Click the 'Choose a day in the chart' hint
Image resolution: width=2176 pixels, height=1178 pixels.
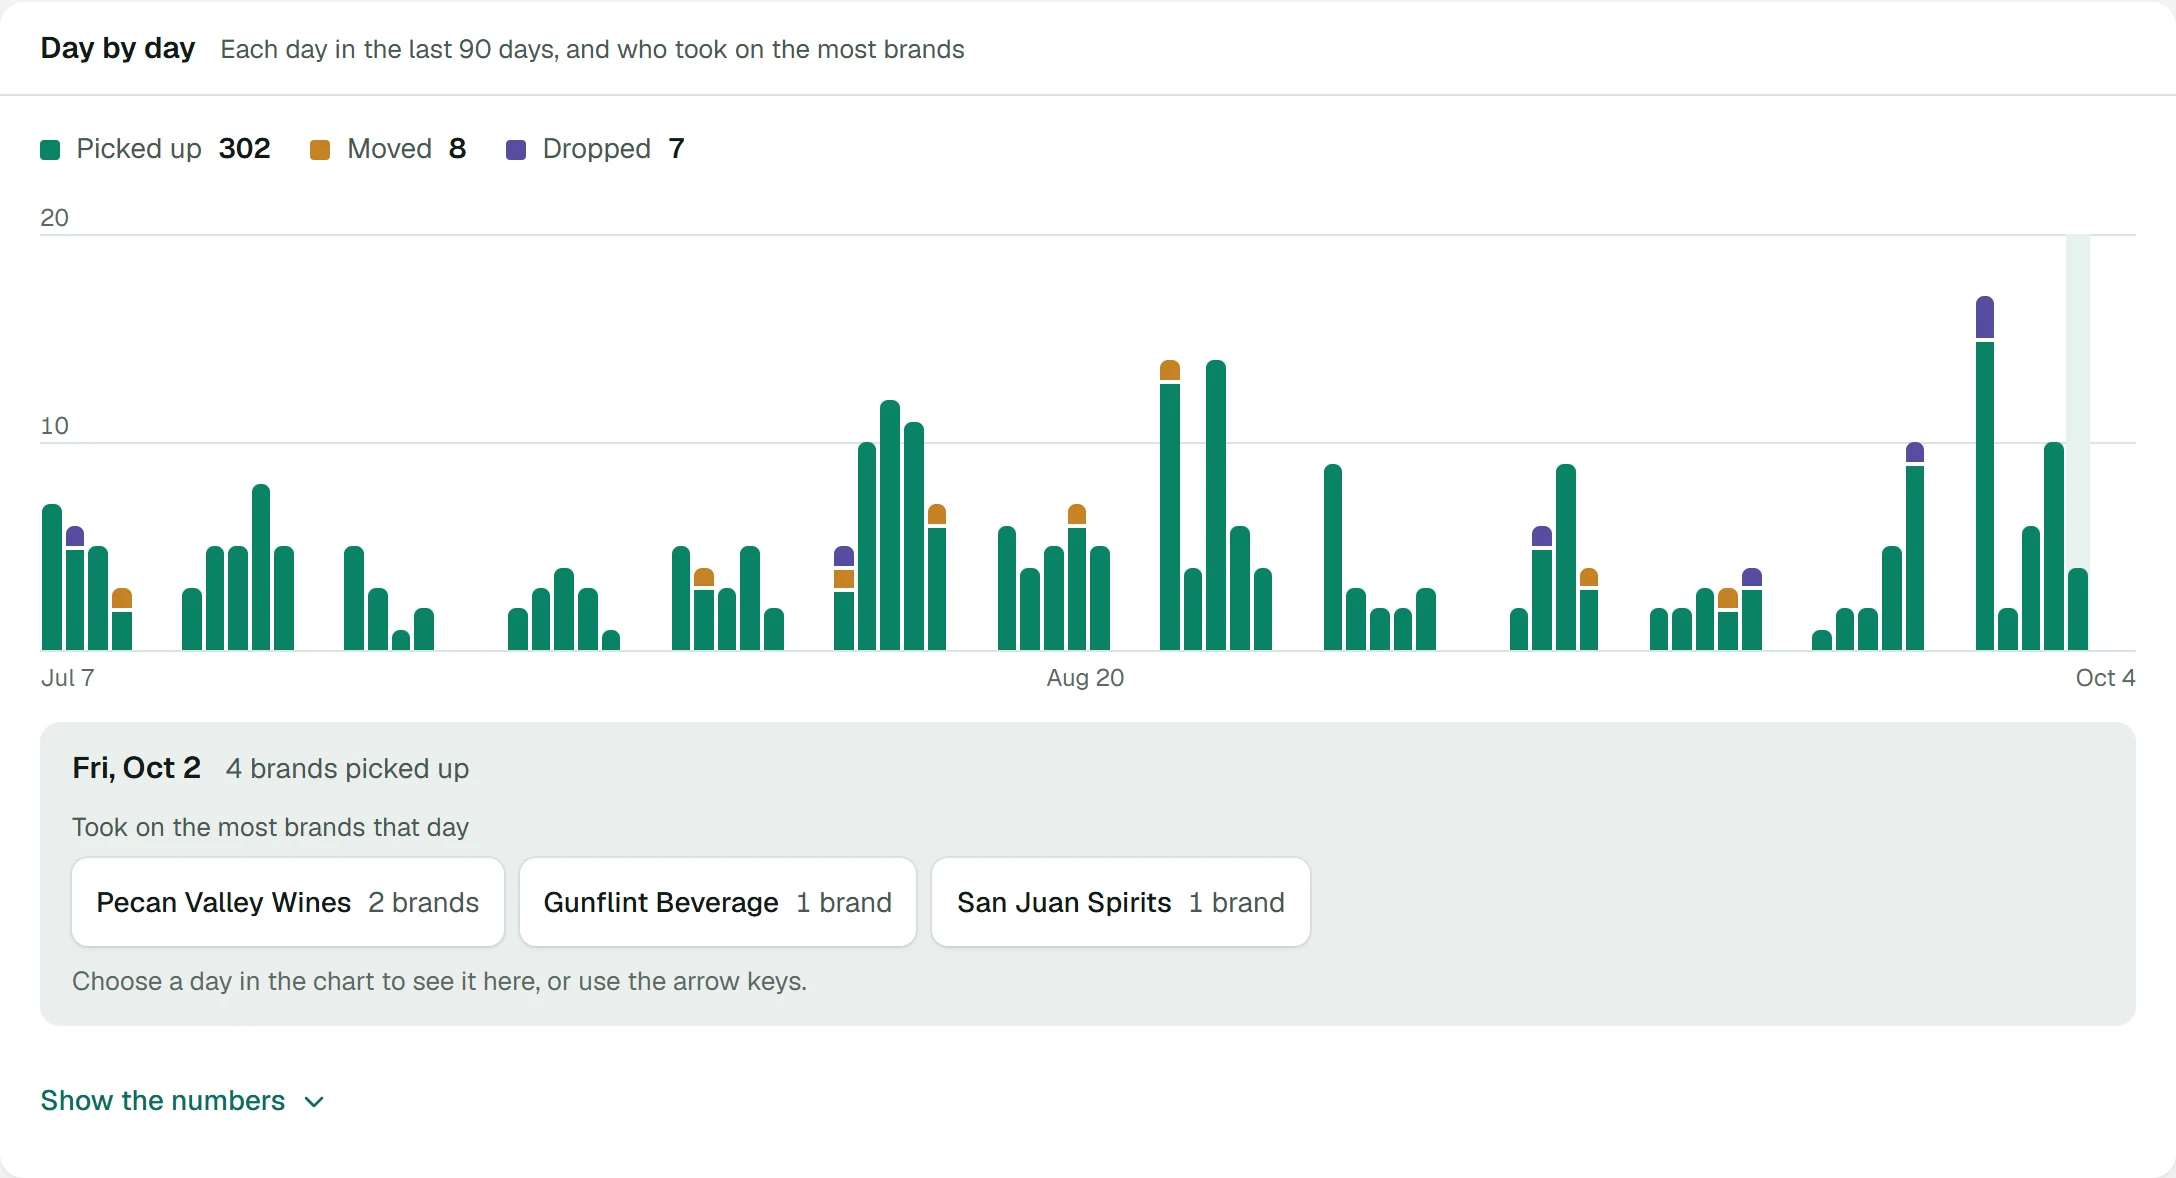[439, 981]
